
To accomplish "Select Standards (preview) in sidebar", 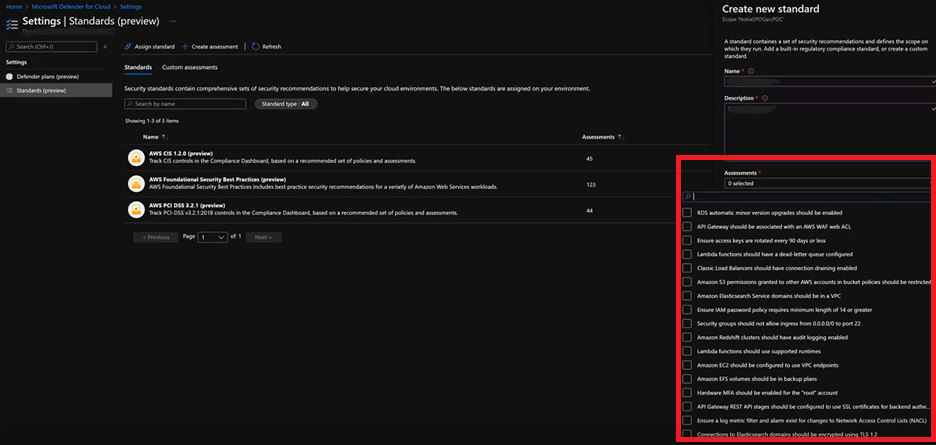I will (56, 90).
